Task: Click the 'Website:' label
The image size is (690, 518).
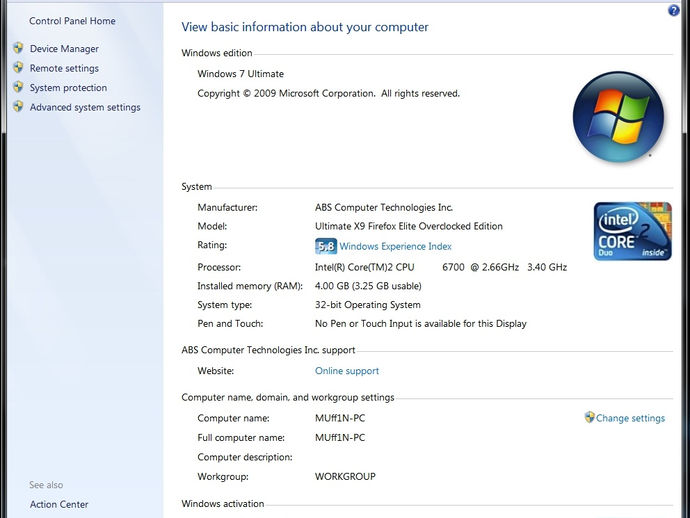Action: click(x=216, y=371)
